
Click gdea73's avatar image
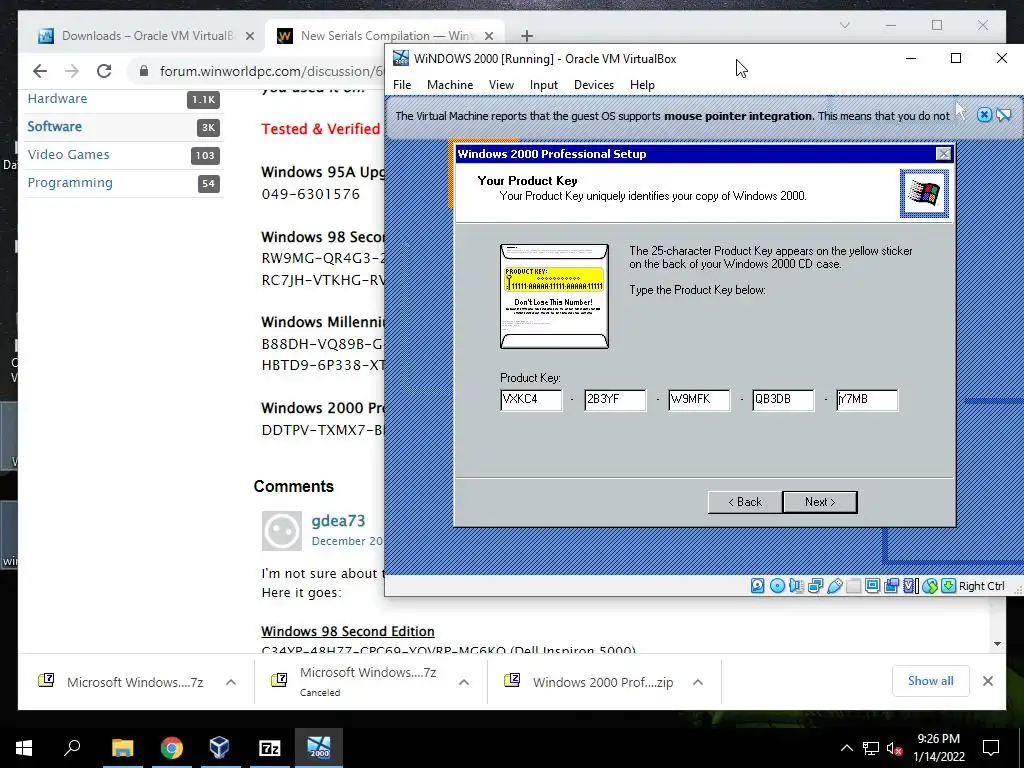281,531
